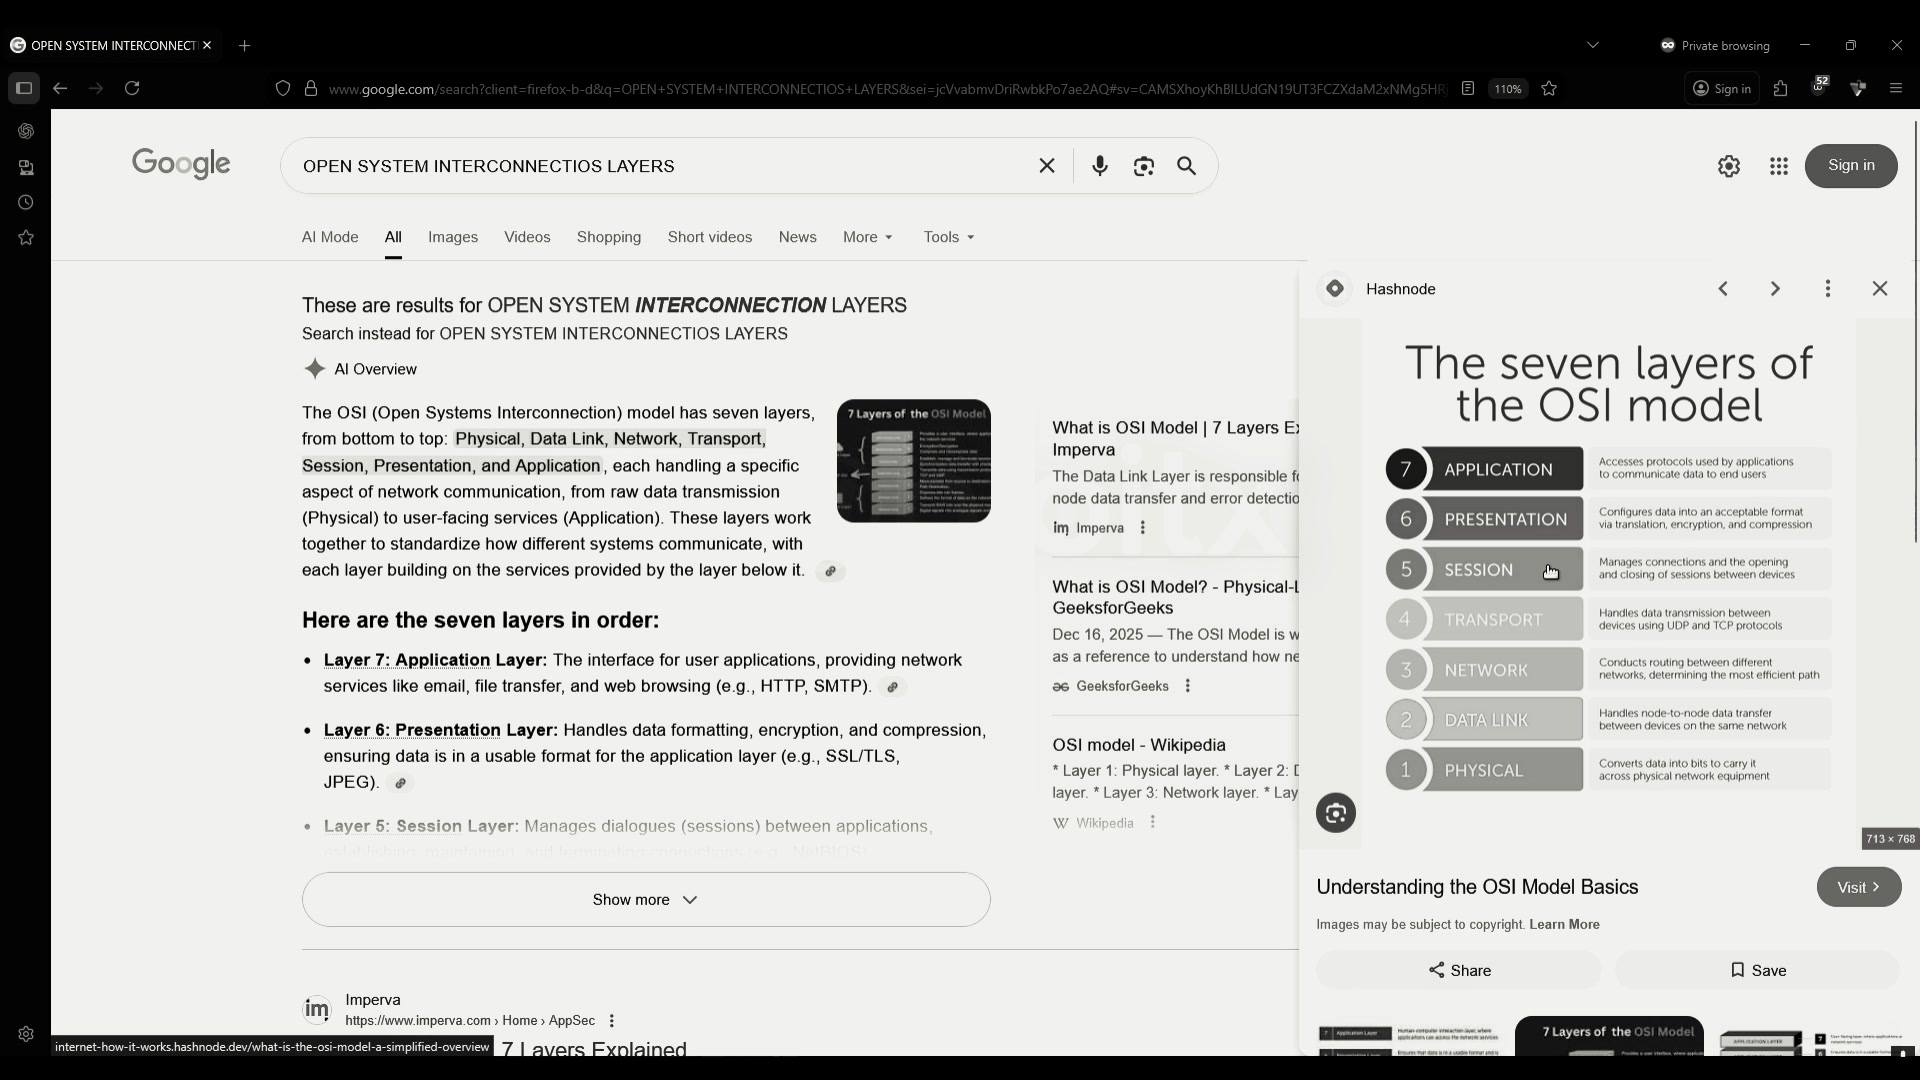Expand the More search filters dropdown
This screenshot has width=1920, height=1080.
click(x=868, y=237)
